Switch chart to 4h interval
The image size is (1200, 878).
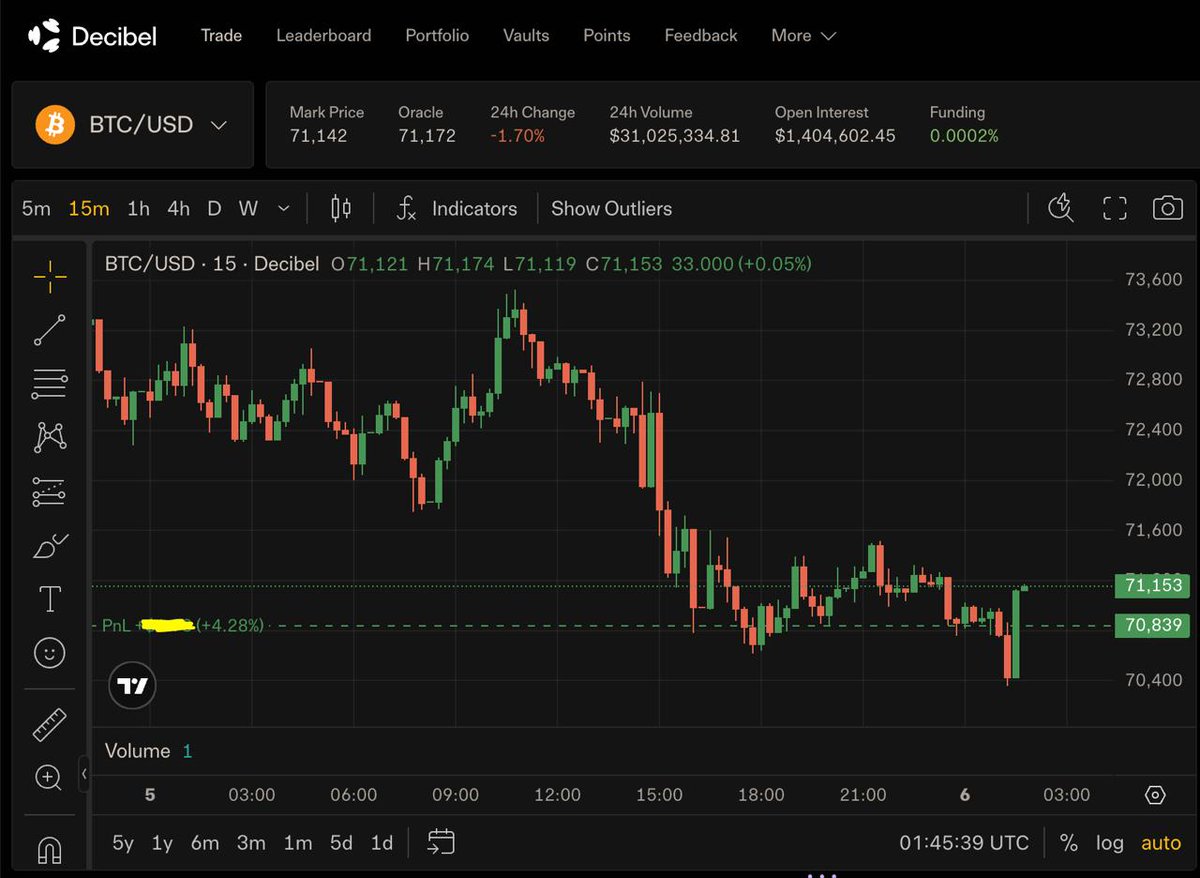[178, 208]
